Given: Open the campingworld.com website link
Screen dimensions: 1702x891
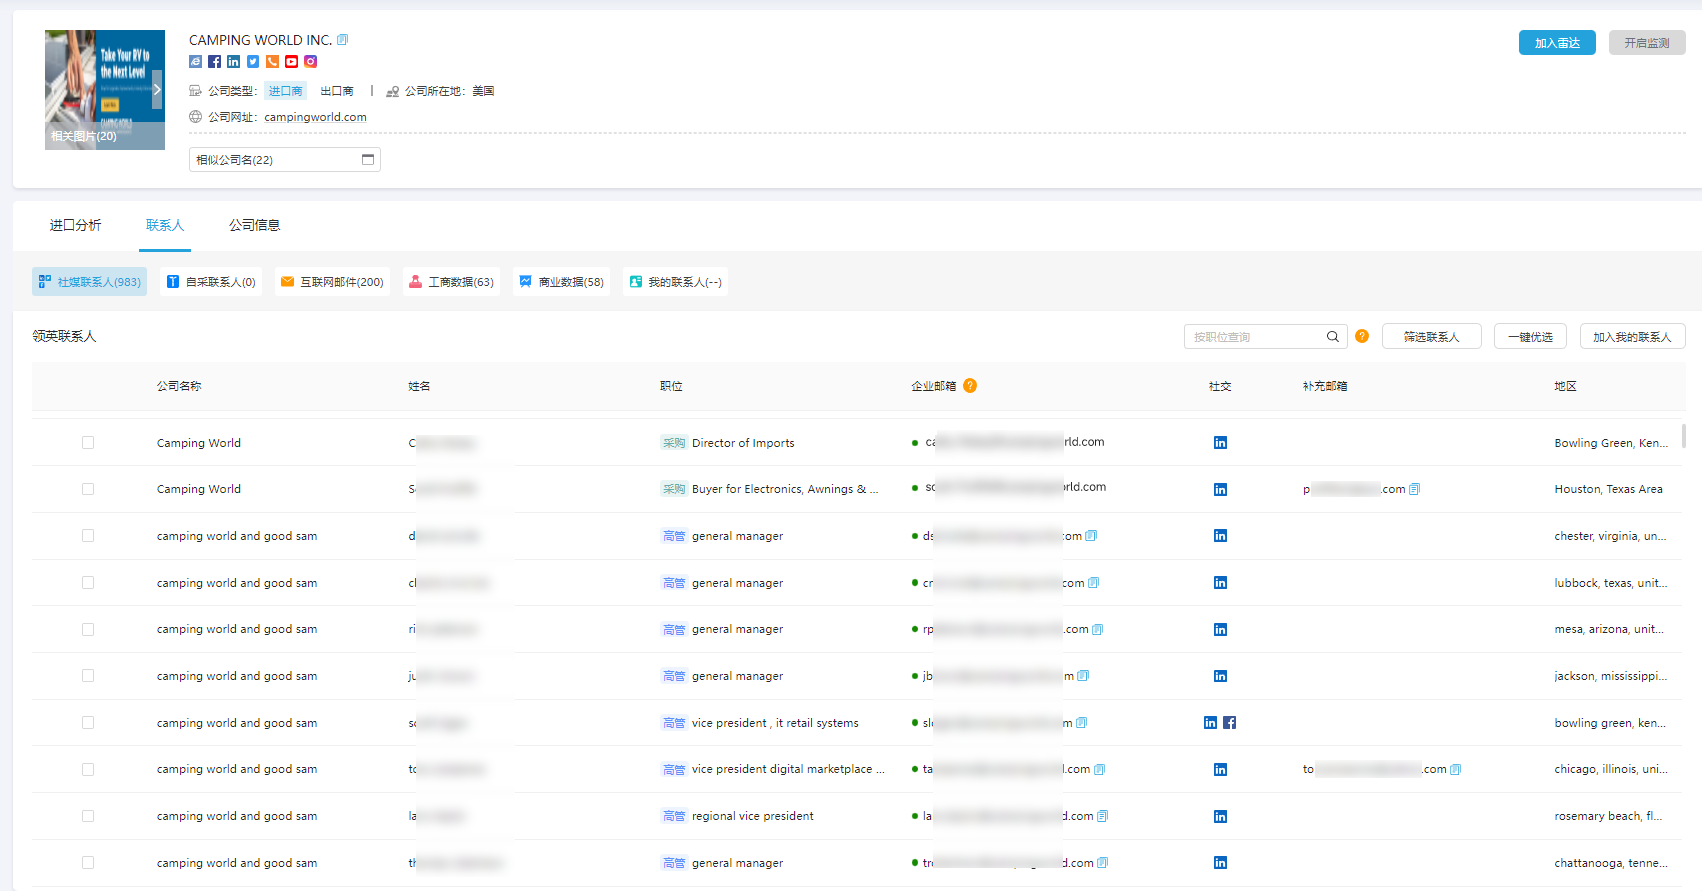Looking at the screenshot, I should pyautogui.click(x=315, y=117).
